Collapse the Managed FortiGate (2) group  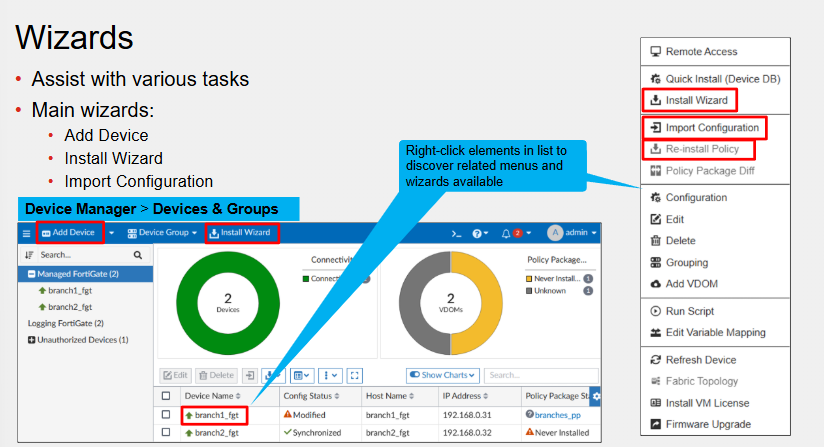point(32,274)
